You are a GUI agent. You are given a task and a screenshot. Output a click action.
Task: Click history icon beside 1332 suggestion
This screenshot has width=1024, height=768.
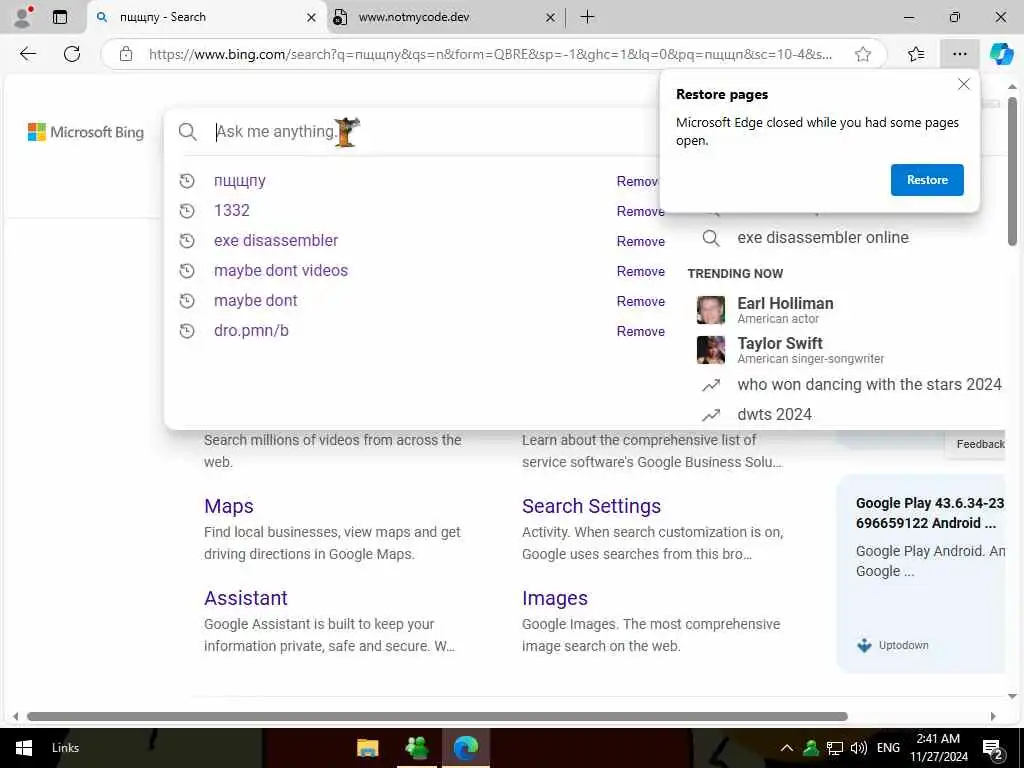point(187,211)
